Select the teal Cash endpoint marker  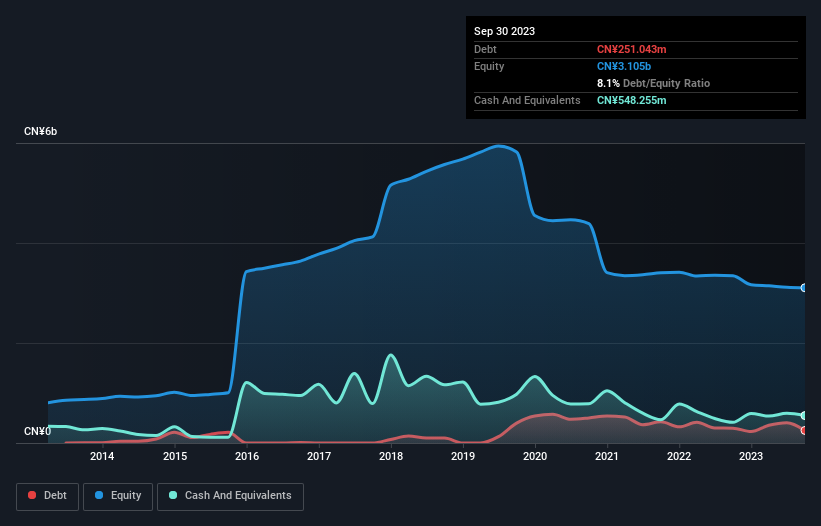tap(804, 416)
